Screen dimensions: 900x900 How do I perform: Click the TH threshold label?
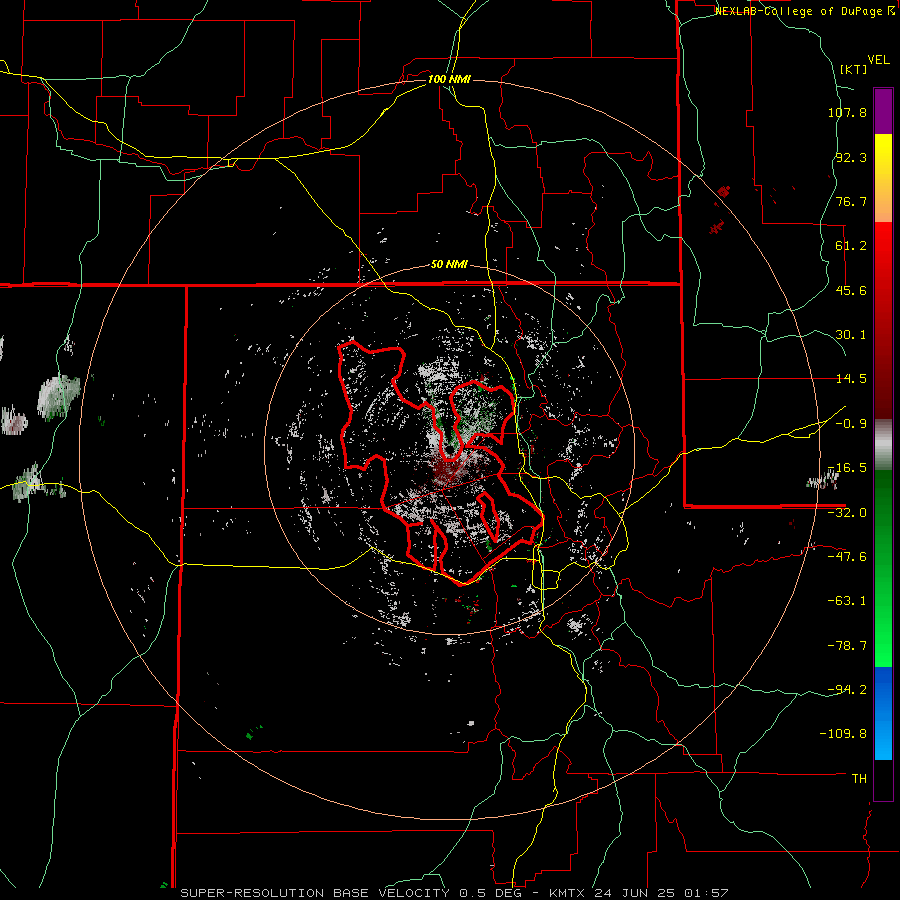pos(859,779)
